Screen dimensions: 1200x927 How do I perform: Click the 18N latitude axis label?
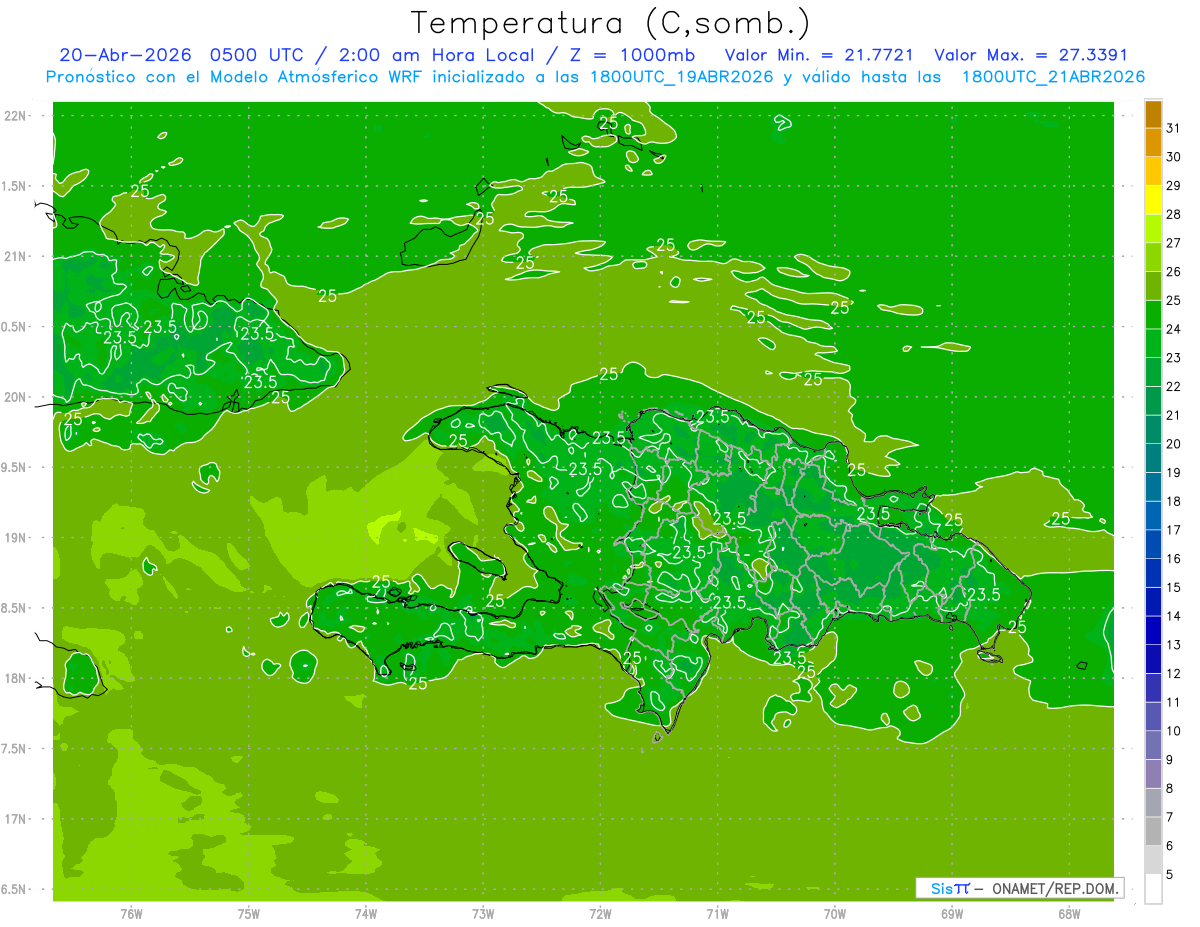[17, 678]
